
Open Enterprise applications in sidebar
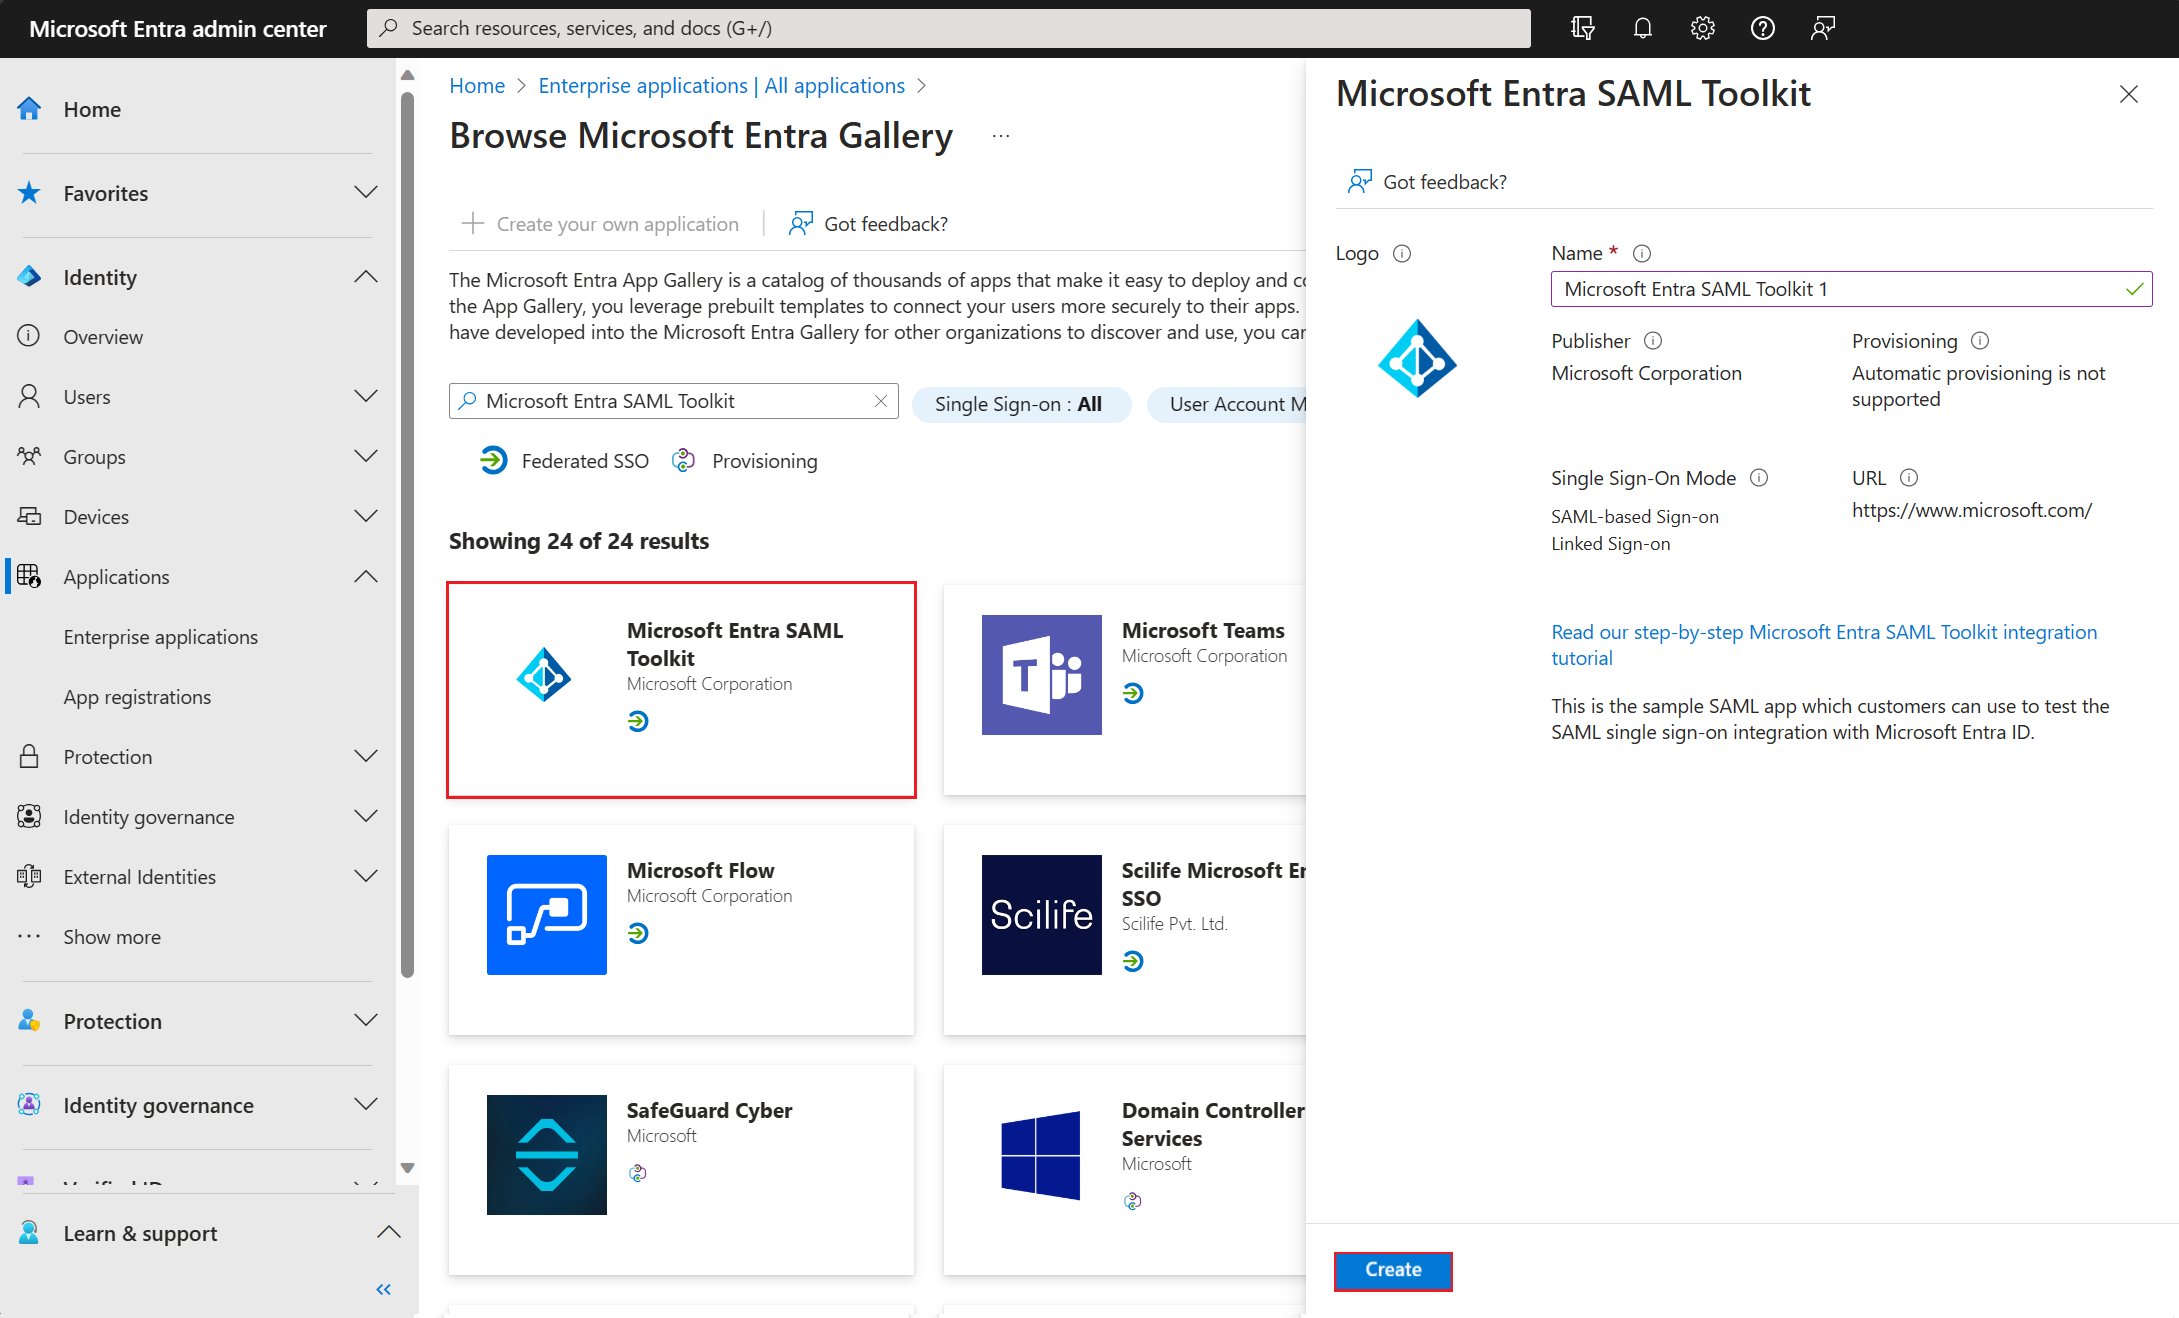point(160,637)
